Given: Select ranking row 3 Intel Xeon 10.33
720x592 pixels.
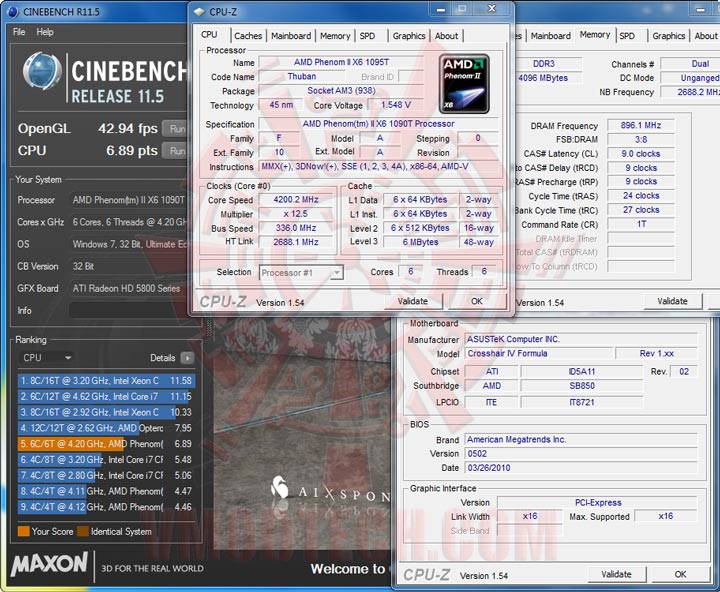Looking at the screenshot, I should (x=105, y=412).
